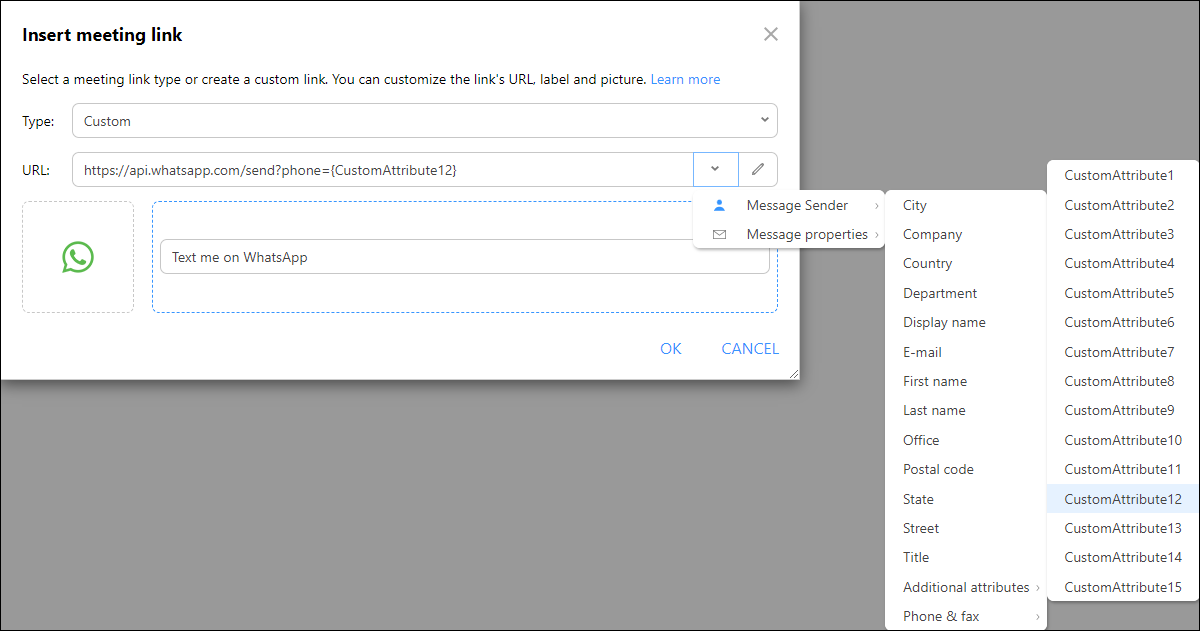Select Country from the sender menu

(966, 263)
